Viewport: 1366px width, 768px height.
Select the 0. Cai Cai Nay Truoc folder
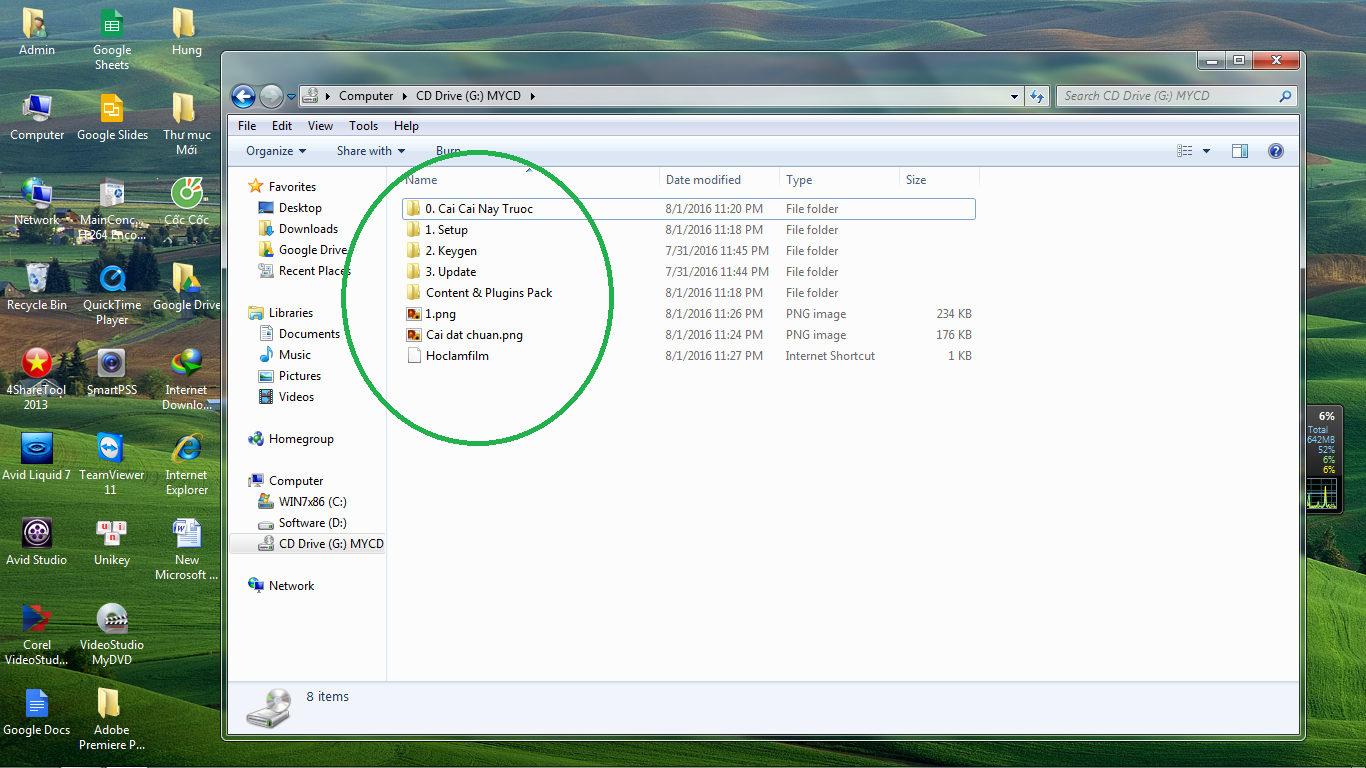689,209
